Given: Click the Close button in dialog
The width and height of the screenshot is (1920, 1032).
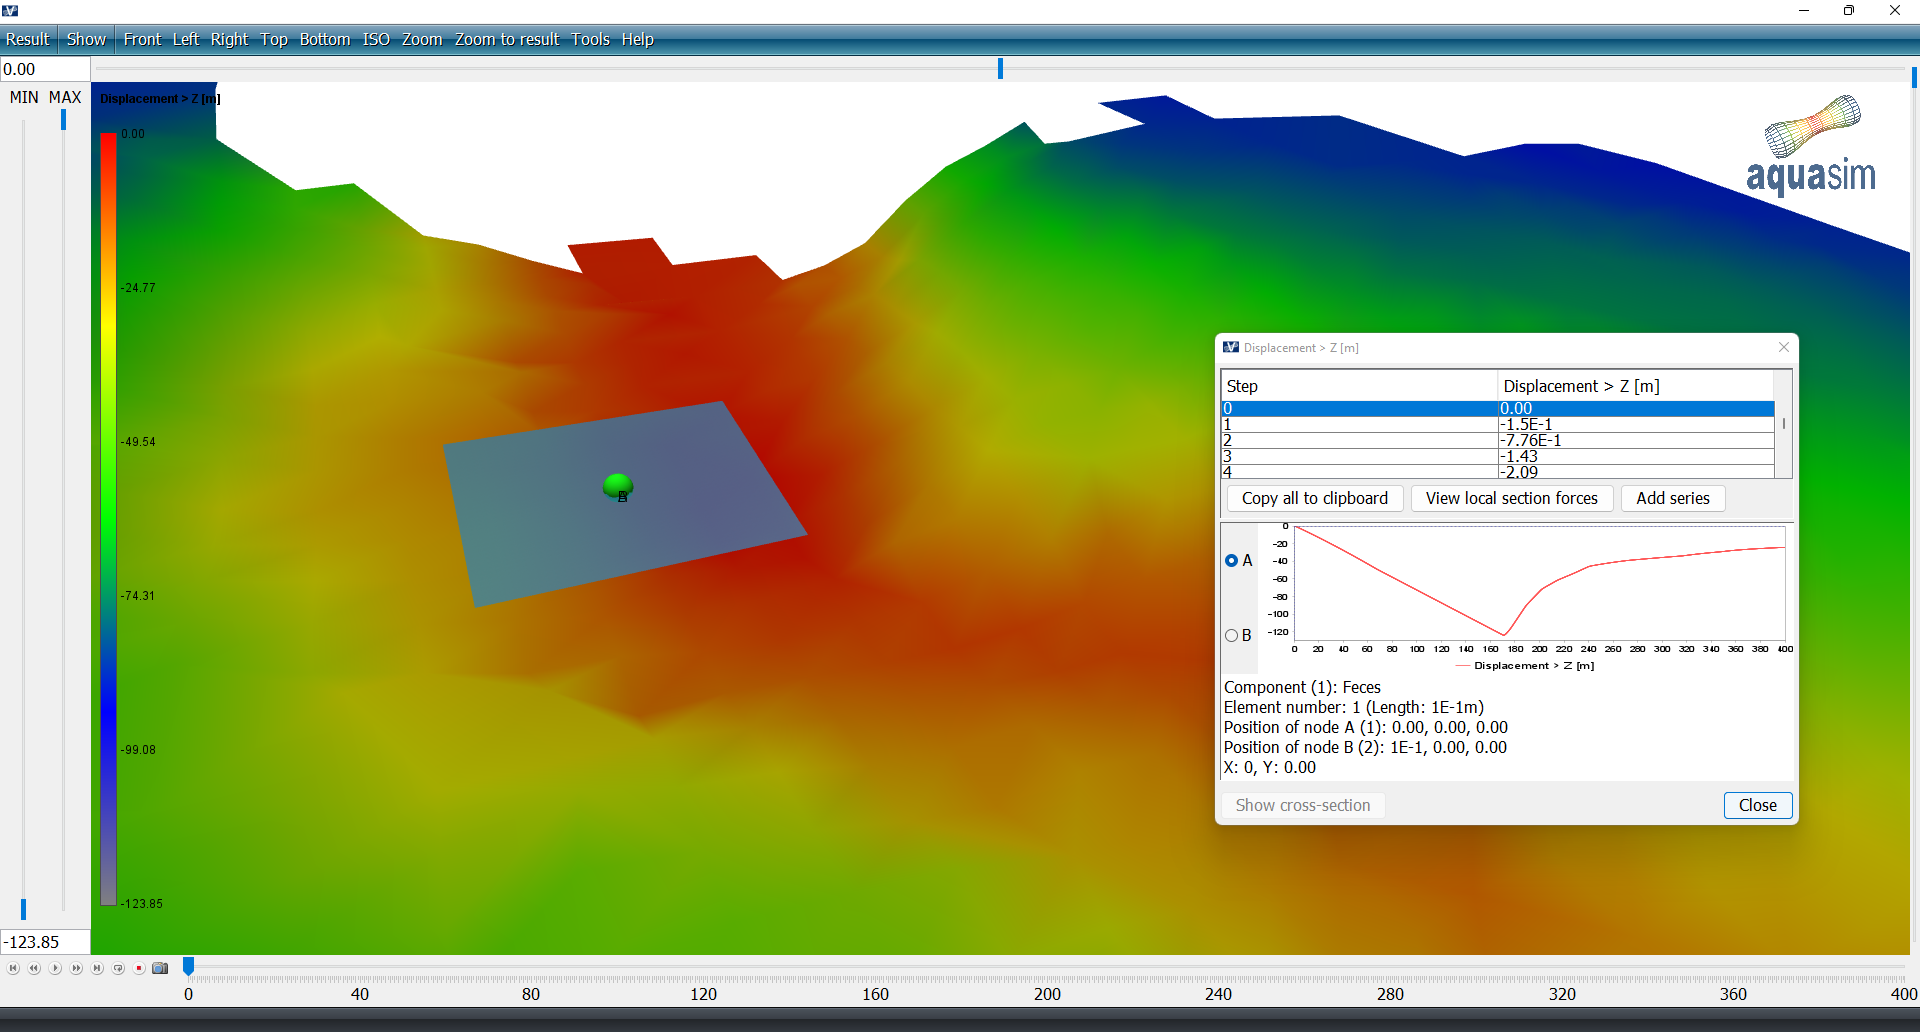Looking at the screenshot, I should (x=1757, y=805).
